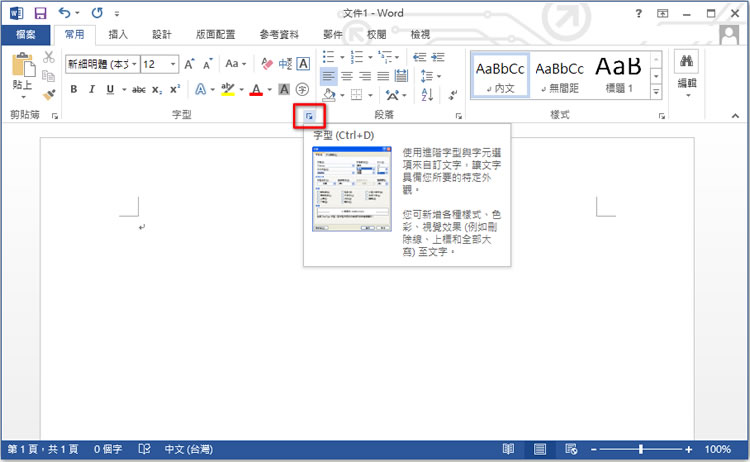The width and height of the screenshot is (750, 462).
Task: Toggle Superscript formatting
Action: pos(175,89)
